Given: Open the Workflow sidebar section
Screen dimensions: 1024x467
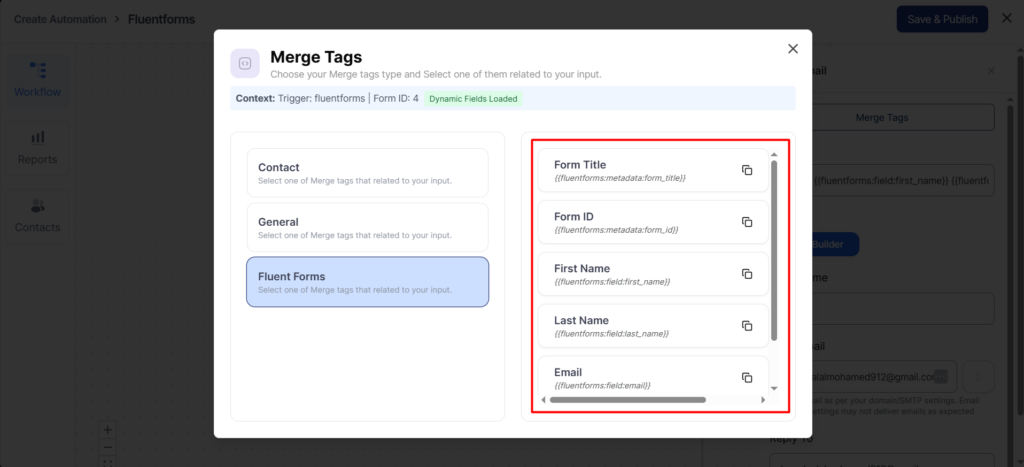Looking at the screenshot, I should 37,79.
